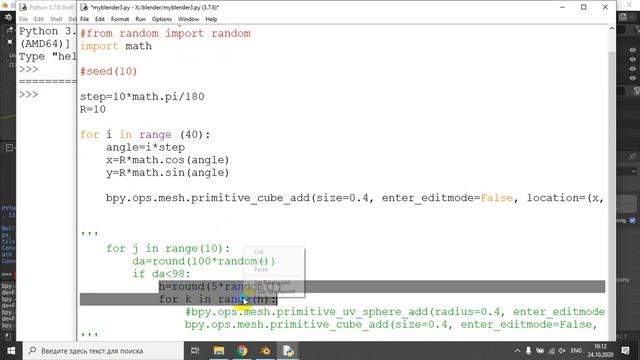The image size is (640, 360).
Task: Choose Paste in the context menu
Action: pyautogui.click(x=261, y=269)
